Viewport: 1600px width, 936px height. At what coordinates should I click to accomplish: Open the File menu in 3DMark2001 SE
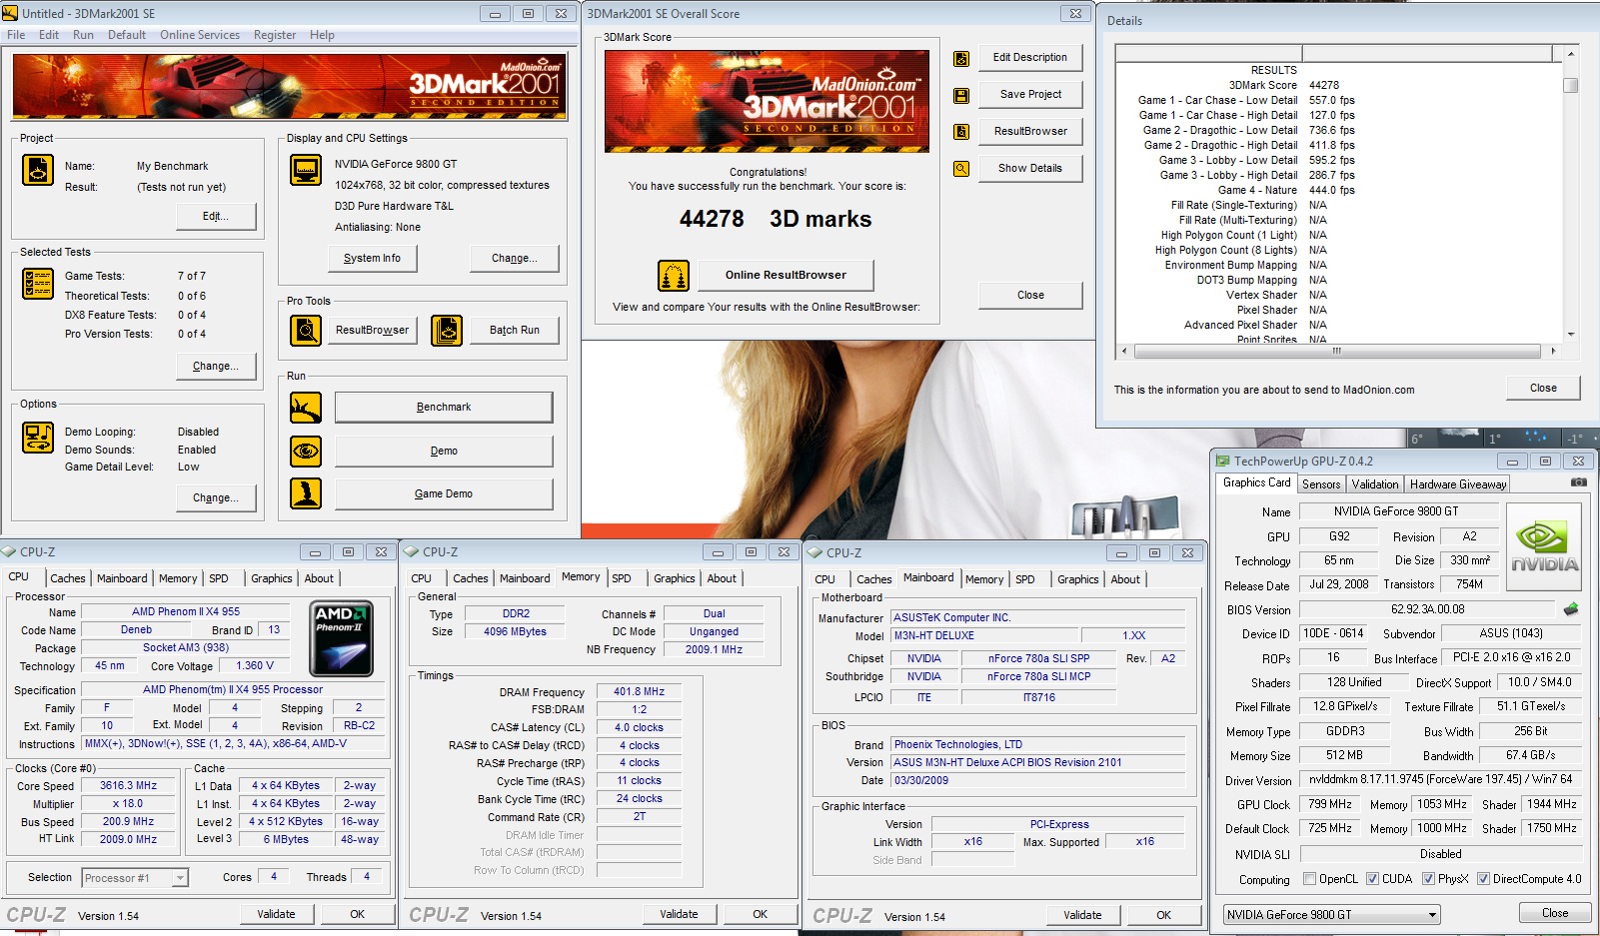point(16,35)
